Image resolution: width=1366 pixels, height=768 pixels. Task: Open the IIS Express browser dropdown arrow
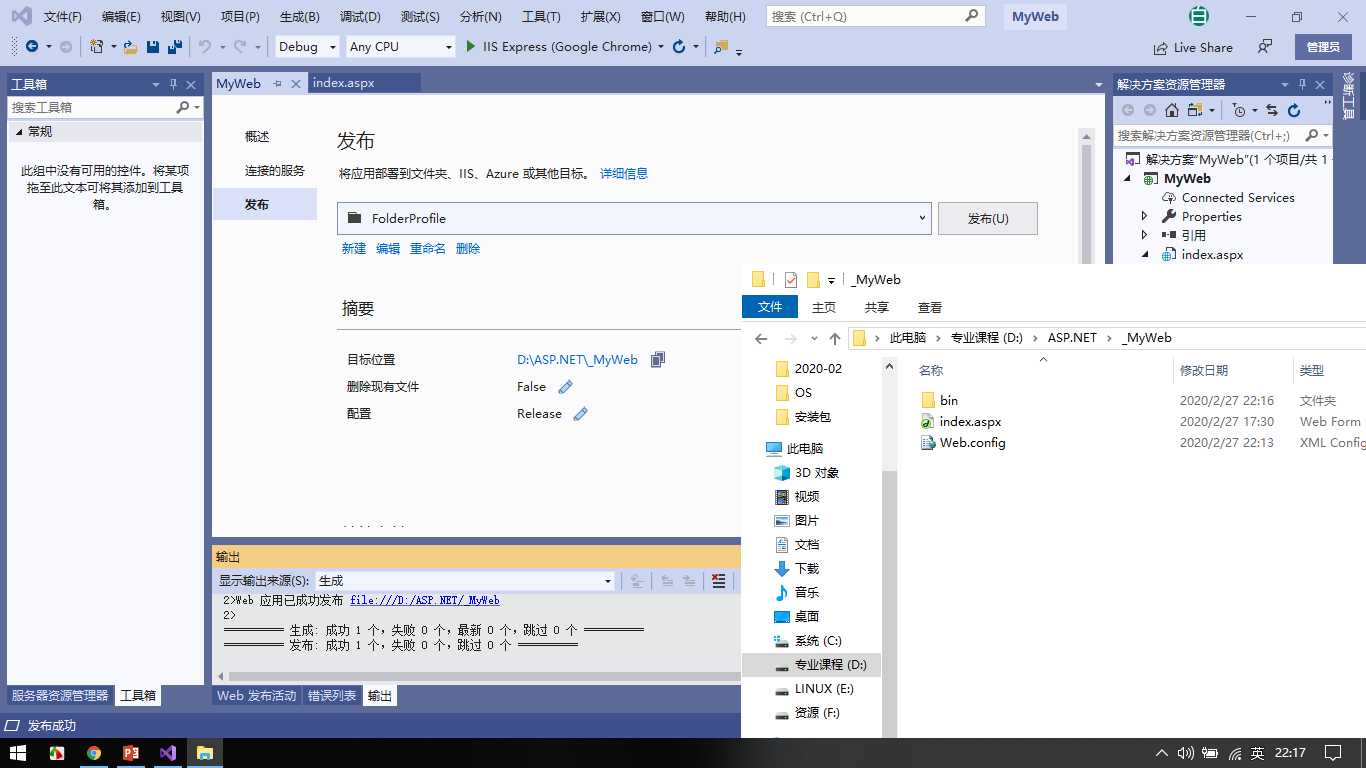[x=661, y=46]
